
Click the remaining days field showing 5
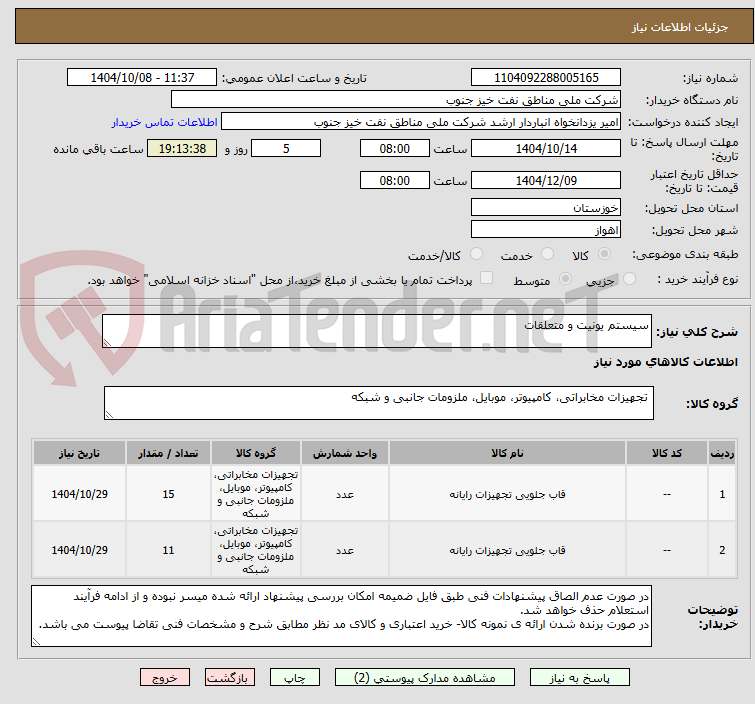[286, 149]
